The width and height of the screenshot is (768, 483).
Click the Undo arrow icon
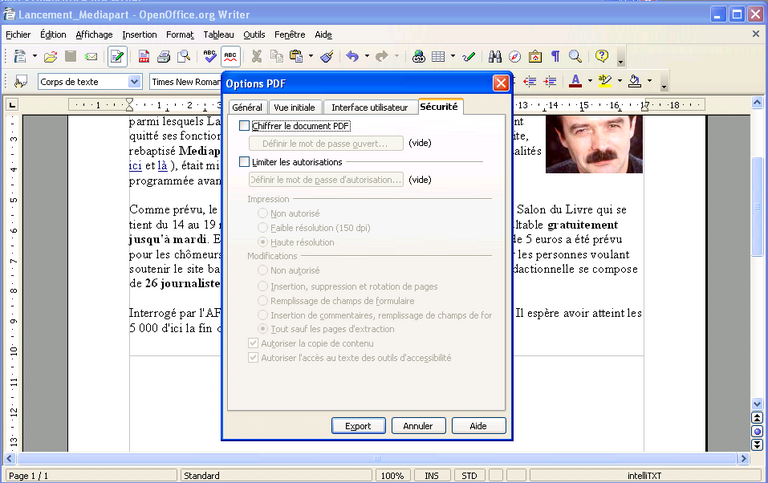(x=352, y=57)
